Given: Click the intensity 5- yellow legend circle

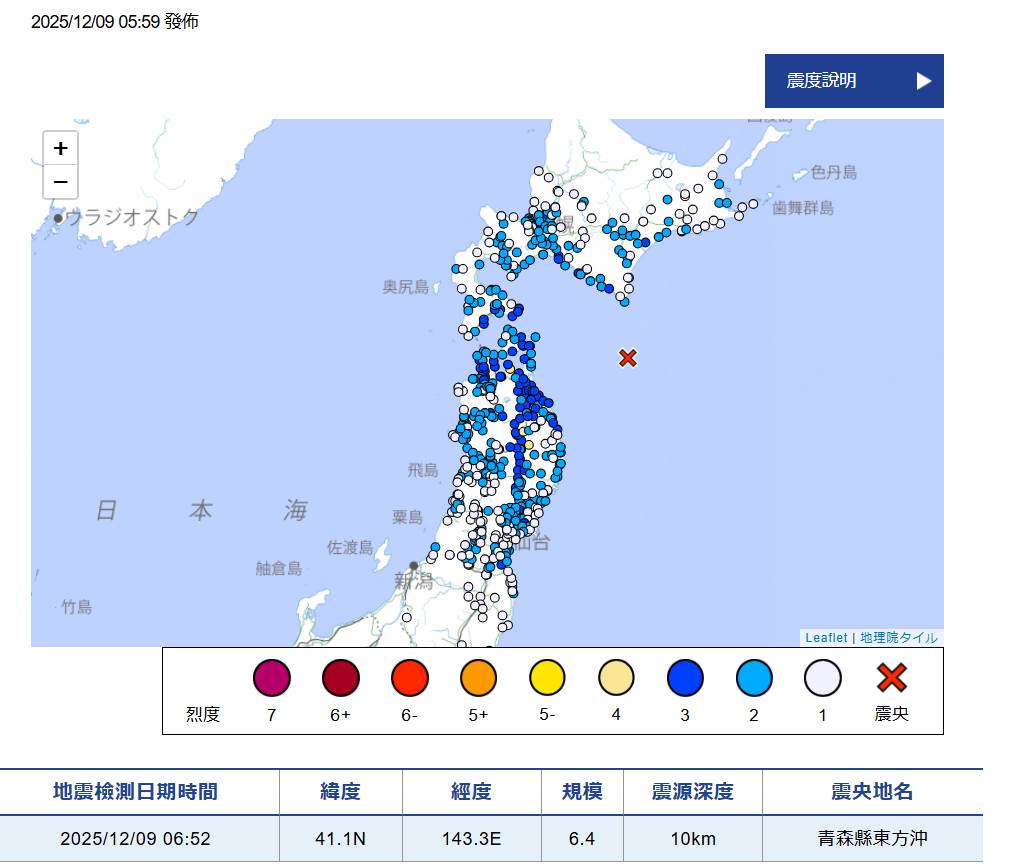Looking at the screenshot, I should 547,679.
